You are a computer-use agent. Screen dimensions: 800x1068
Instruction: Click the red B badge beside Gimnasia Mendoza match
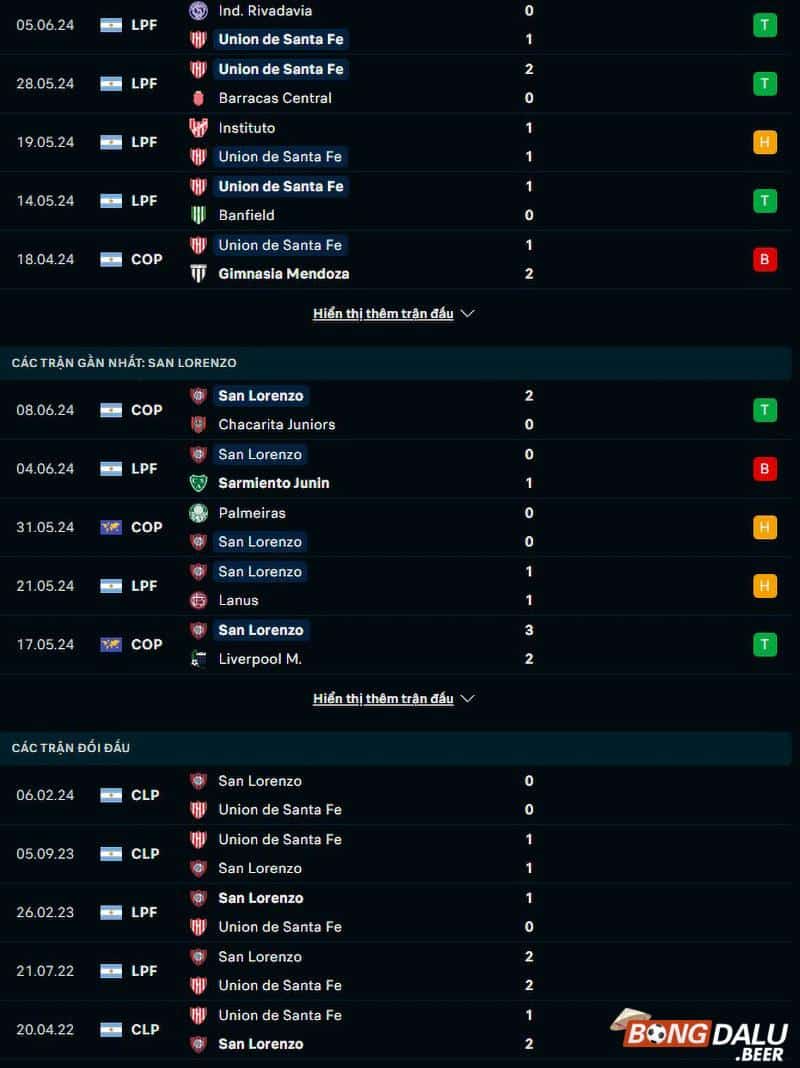(765, 259)
